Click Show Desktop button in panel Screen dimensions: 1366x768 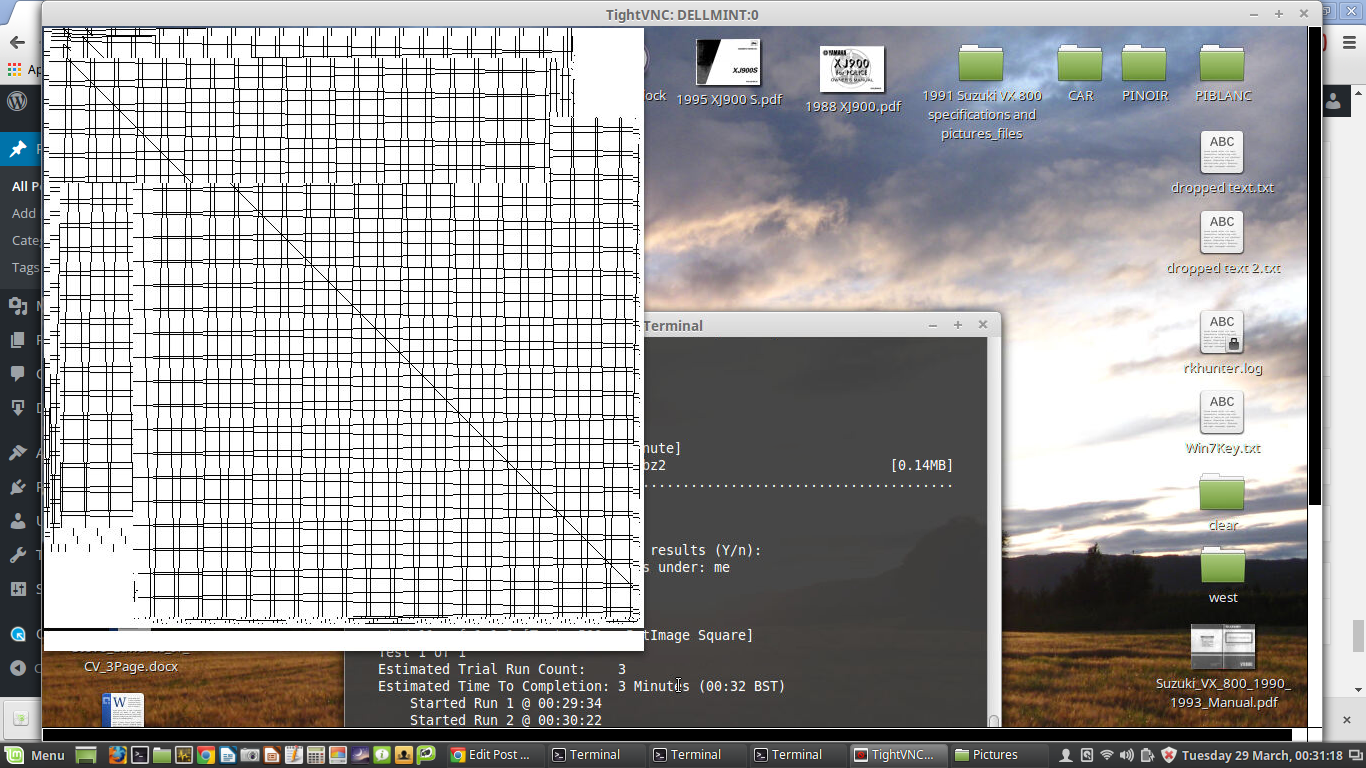[x=86, y=755]
